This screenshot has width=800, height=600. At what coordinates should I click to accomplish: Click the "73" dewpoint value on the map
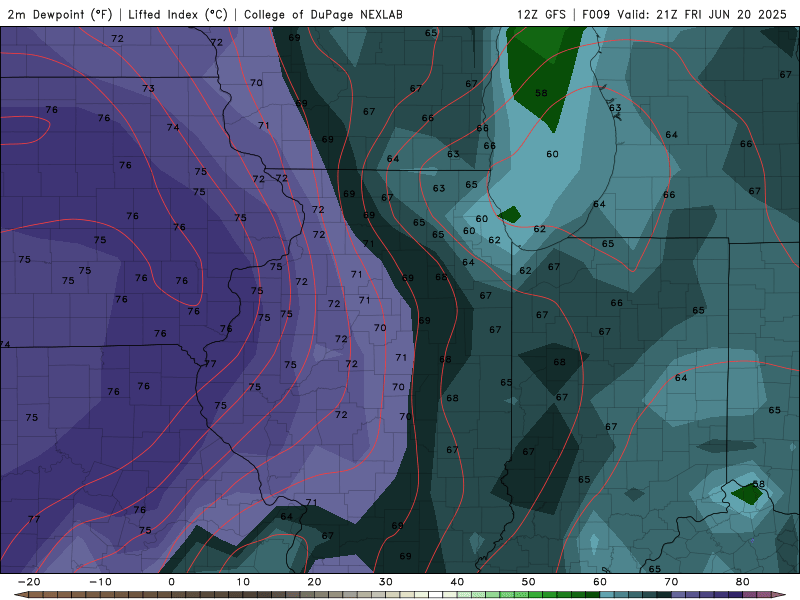pyautogui.click(x=148, y=88)
